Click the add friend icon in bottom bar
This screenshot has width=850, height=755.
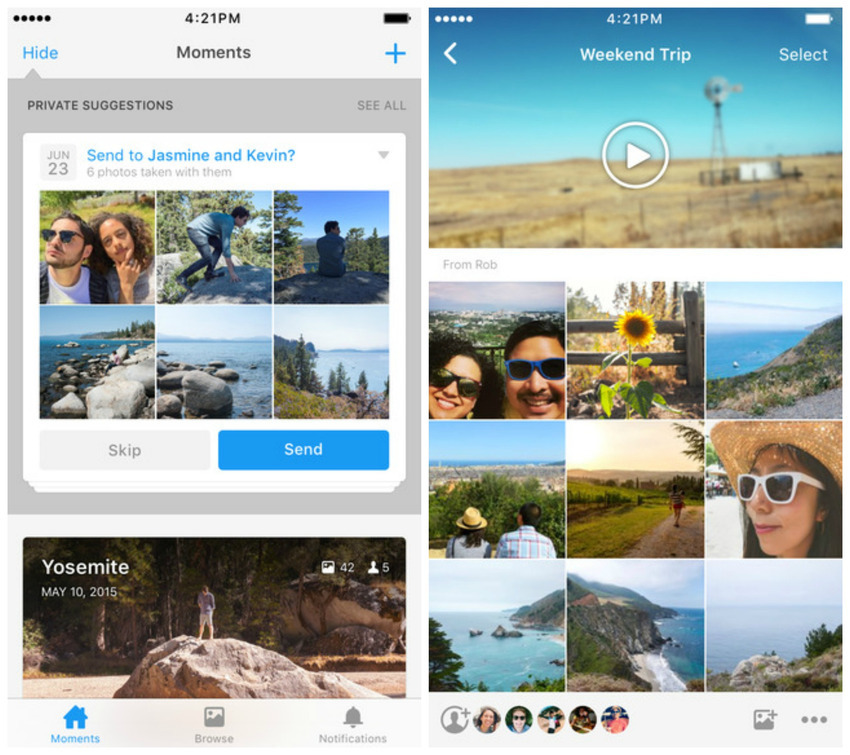coord(455,719)
